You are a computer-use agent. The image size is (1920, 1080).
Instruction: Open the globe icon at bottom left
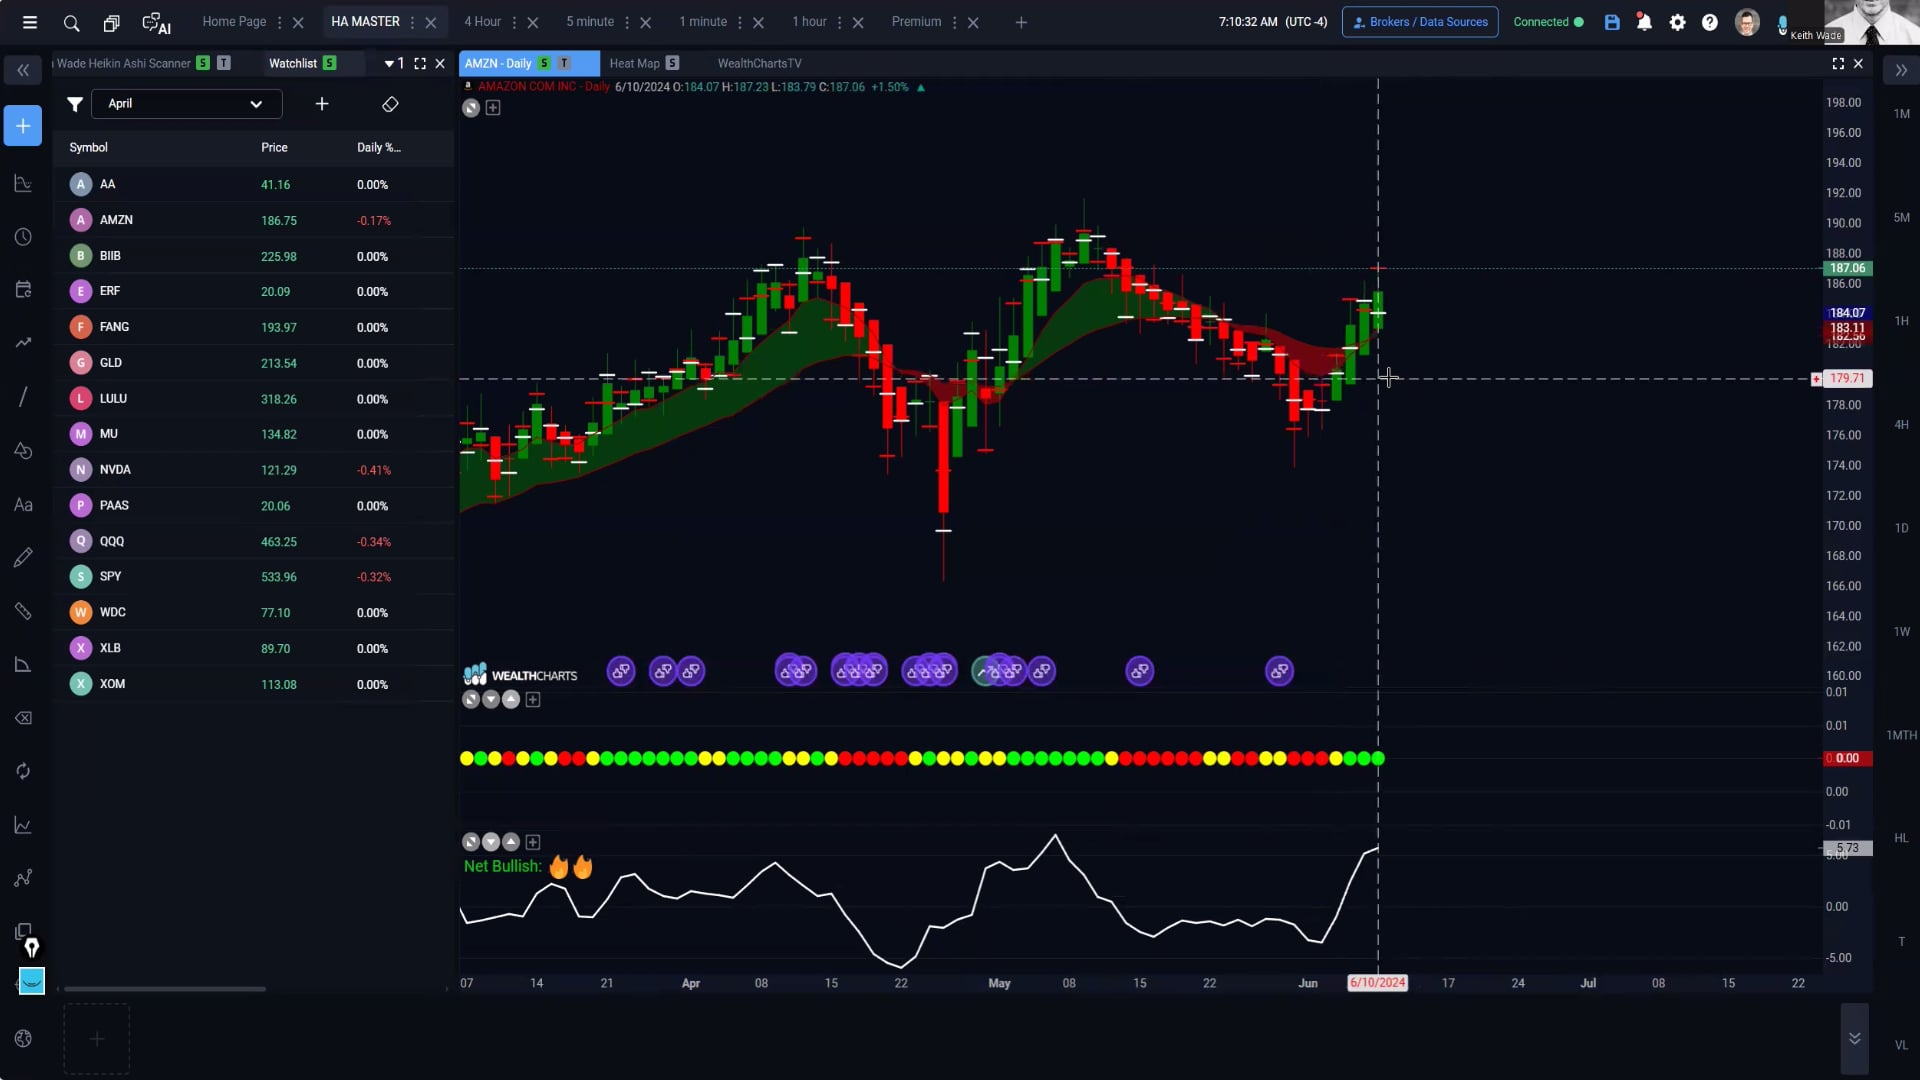[23, 1039]
